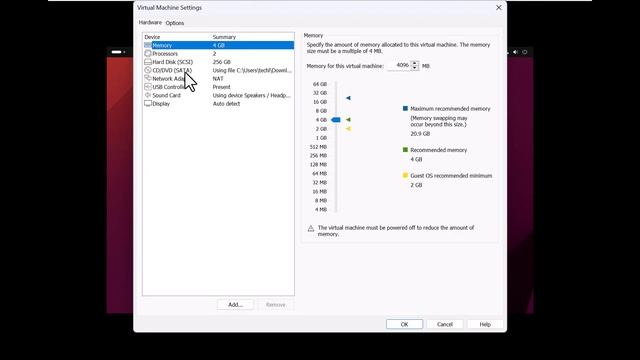The width and height of the screenshot is (640, 360).
Task: Select the Hard Disk (SCSI) row text
Action: (172, 62)
